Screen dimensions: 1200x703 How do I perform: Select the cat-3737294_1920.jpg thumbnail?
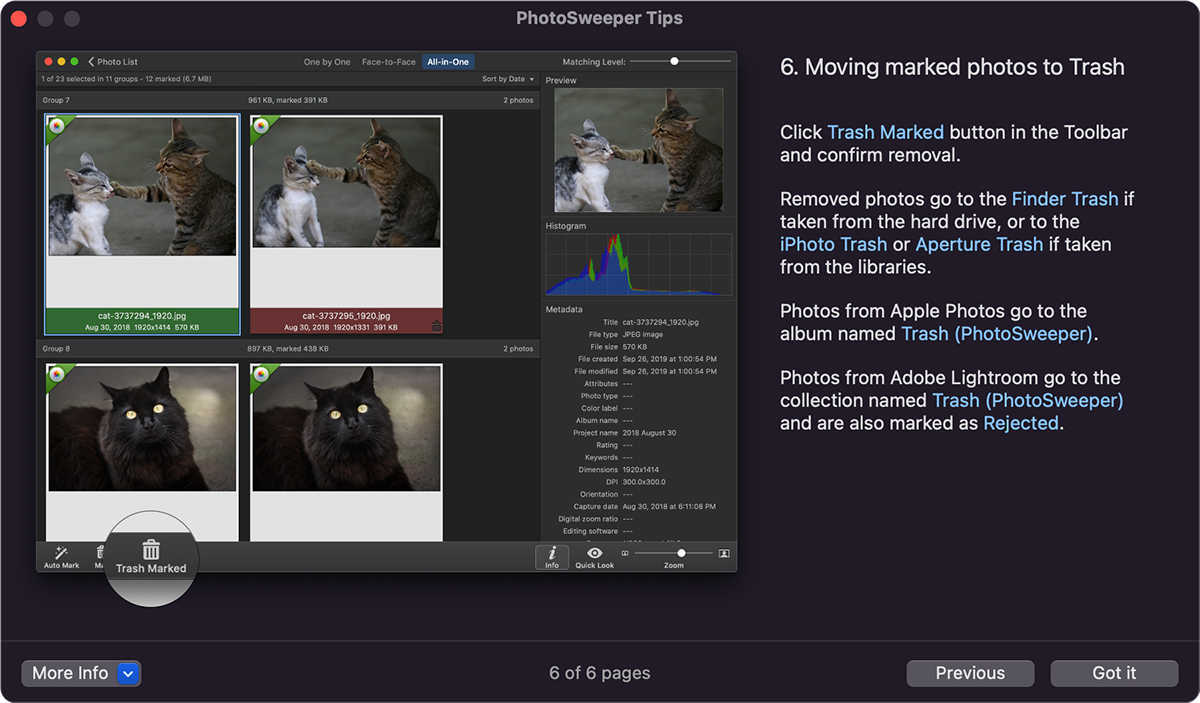pyautogui.click(x=142, y=186)
